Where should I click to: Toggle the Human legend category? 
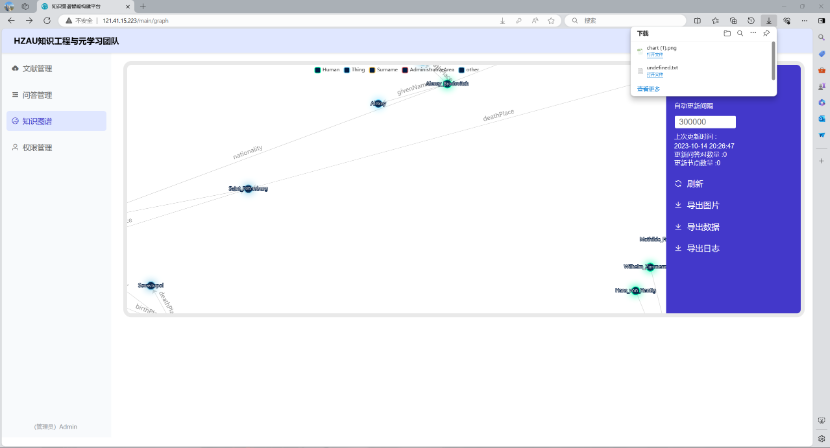pyautogui.click(x=328, y=70)
